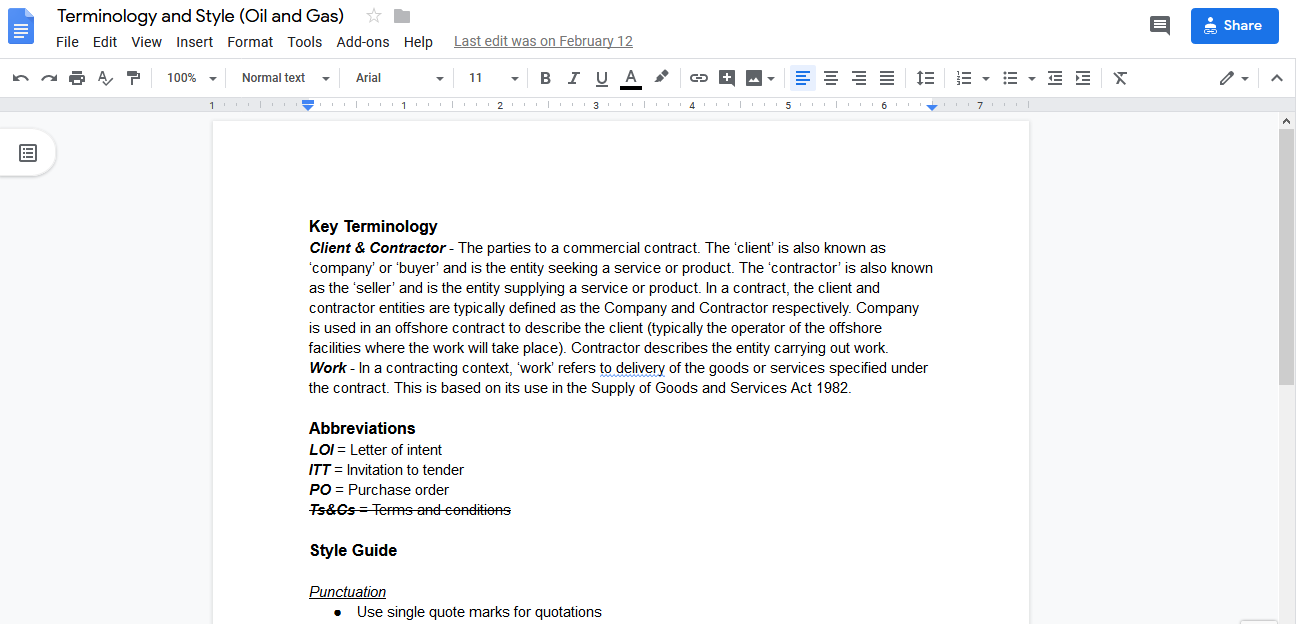
Task: Toggle bold formatting
Action: pyautogui.click(x=545, y=78)
